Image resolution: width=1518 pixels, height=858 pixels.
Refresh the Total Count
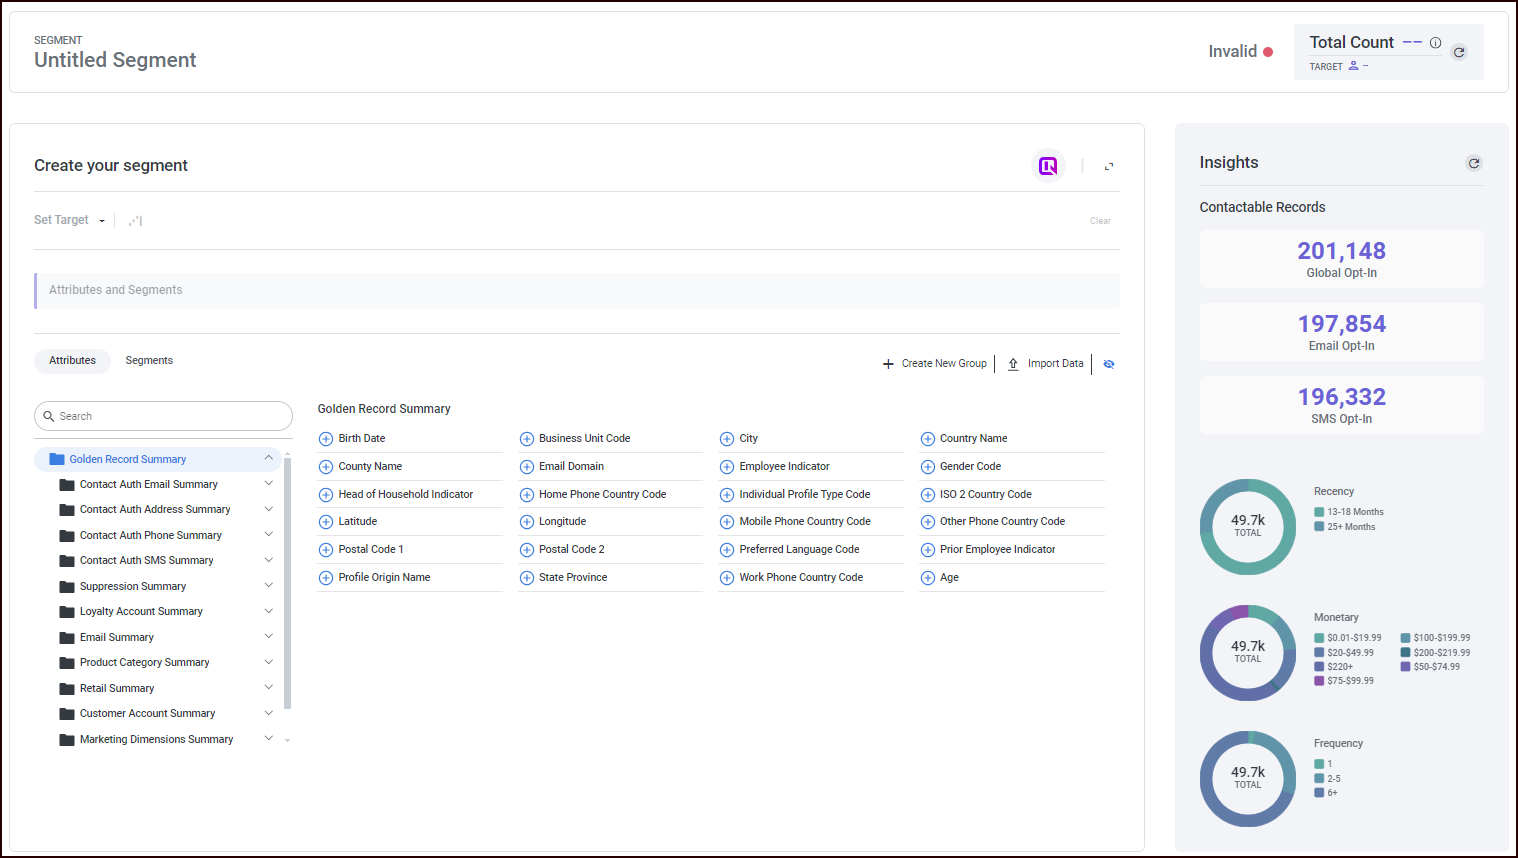click(1459, 52)
